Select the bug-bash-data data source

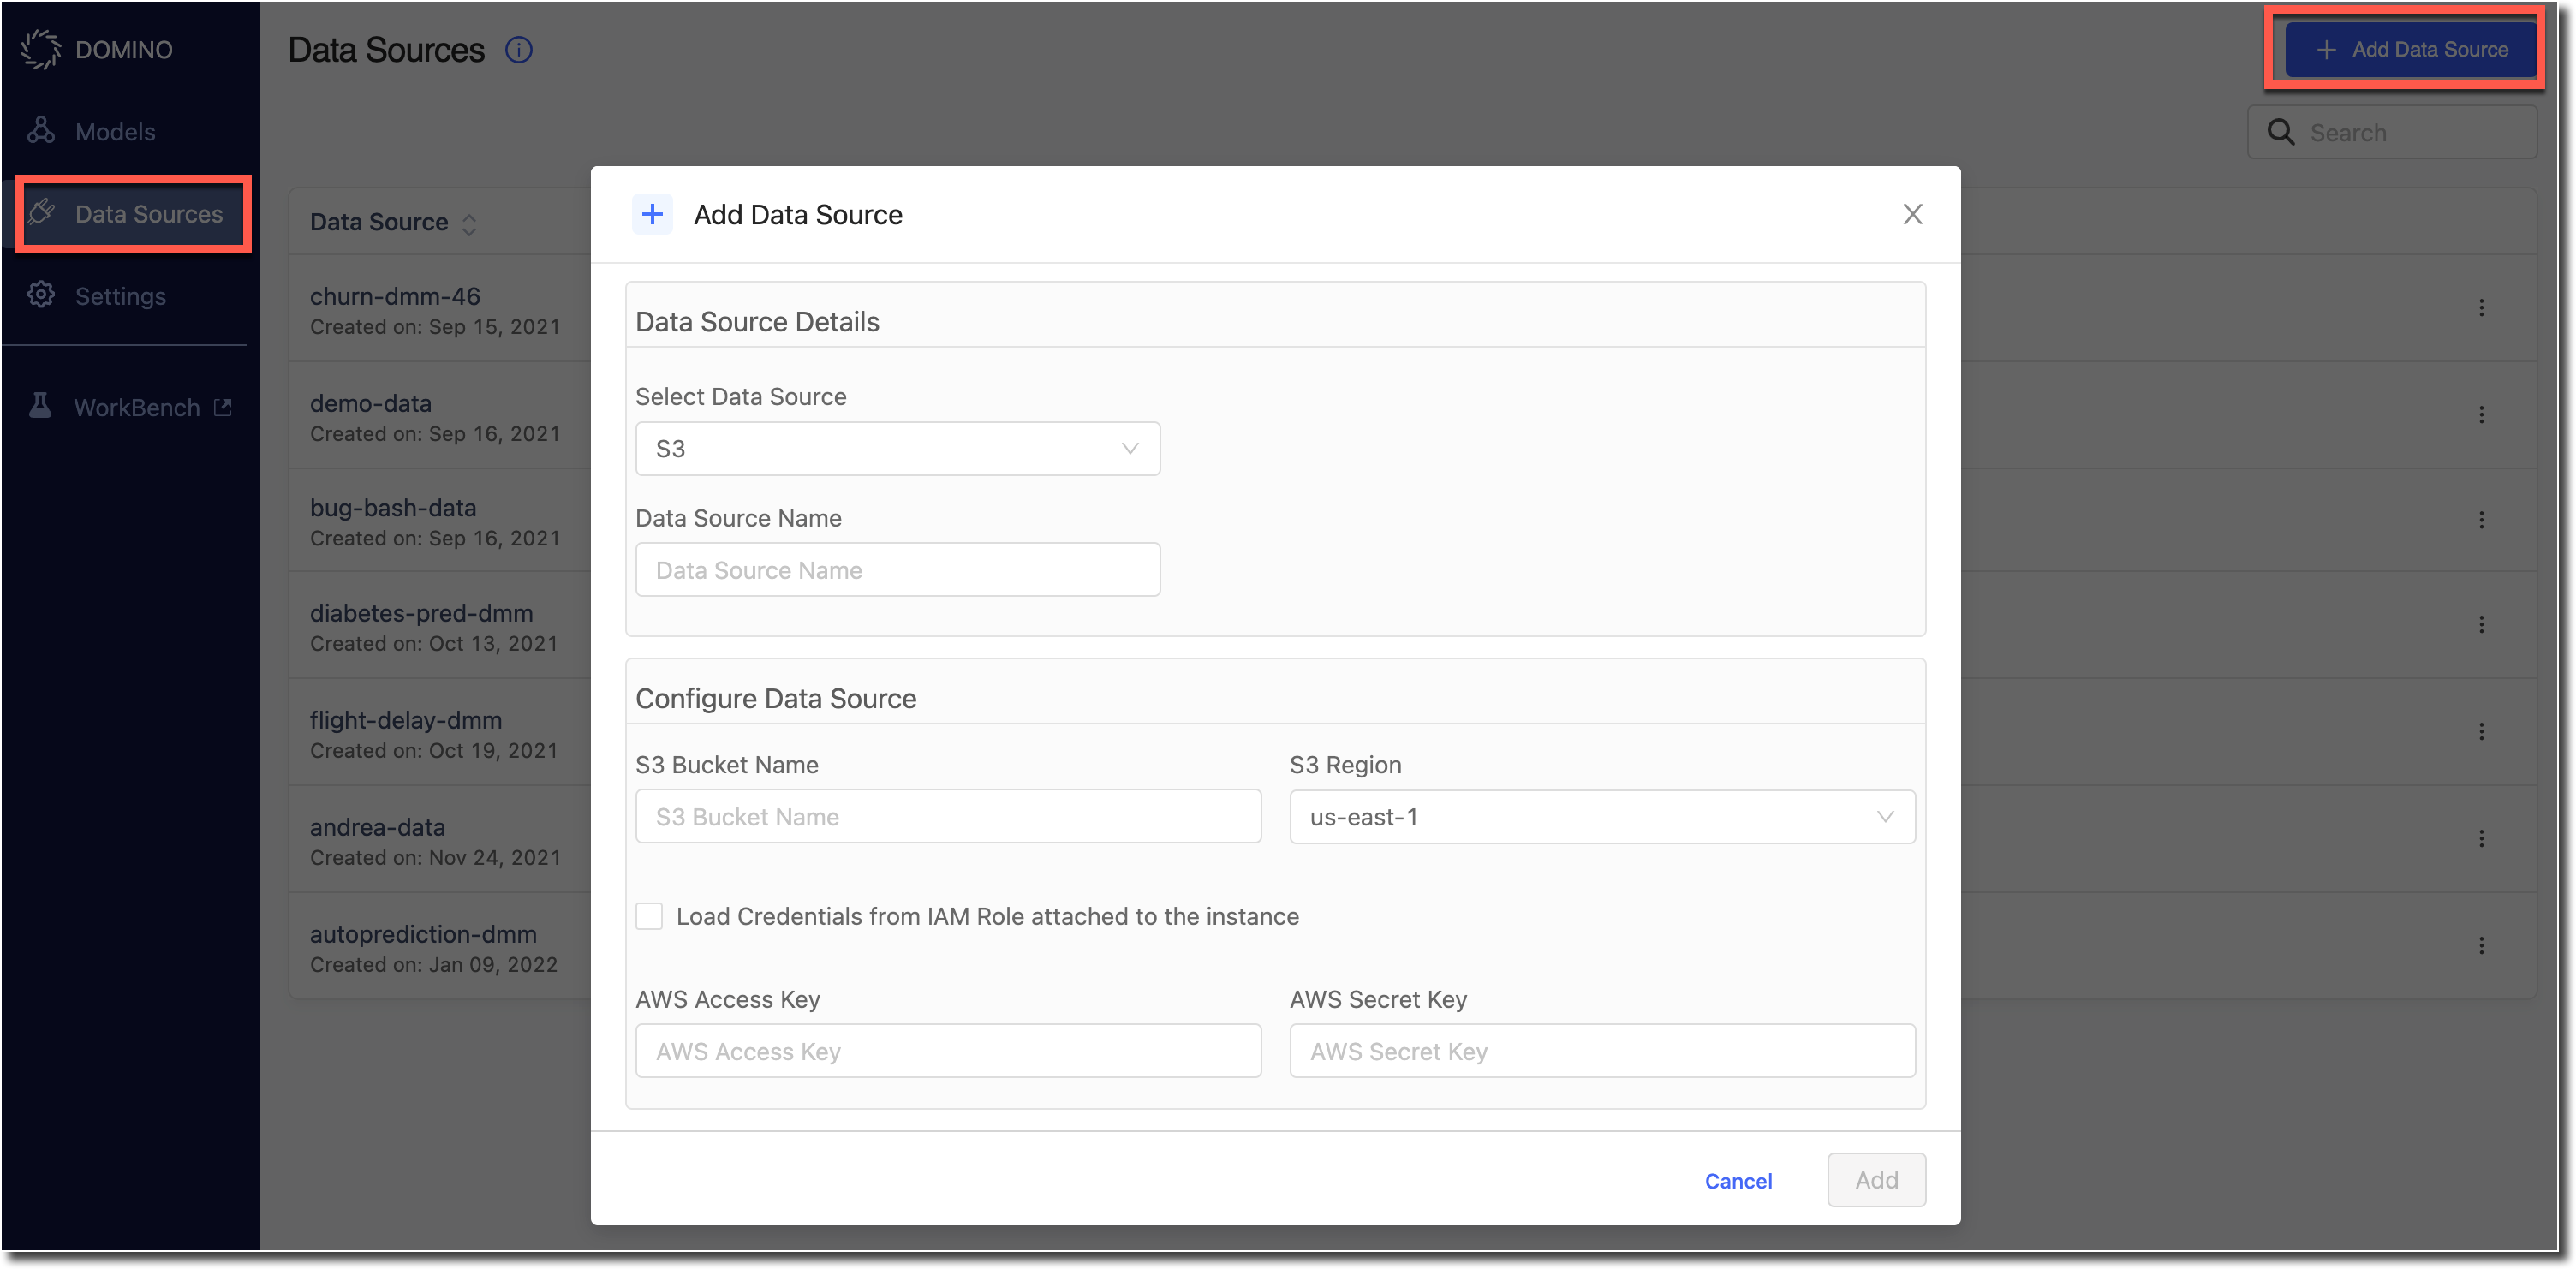393,508
